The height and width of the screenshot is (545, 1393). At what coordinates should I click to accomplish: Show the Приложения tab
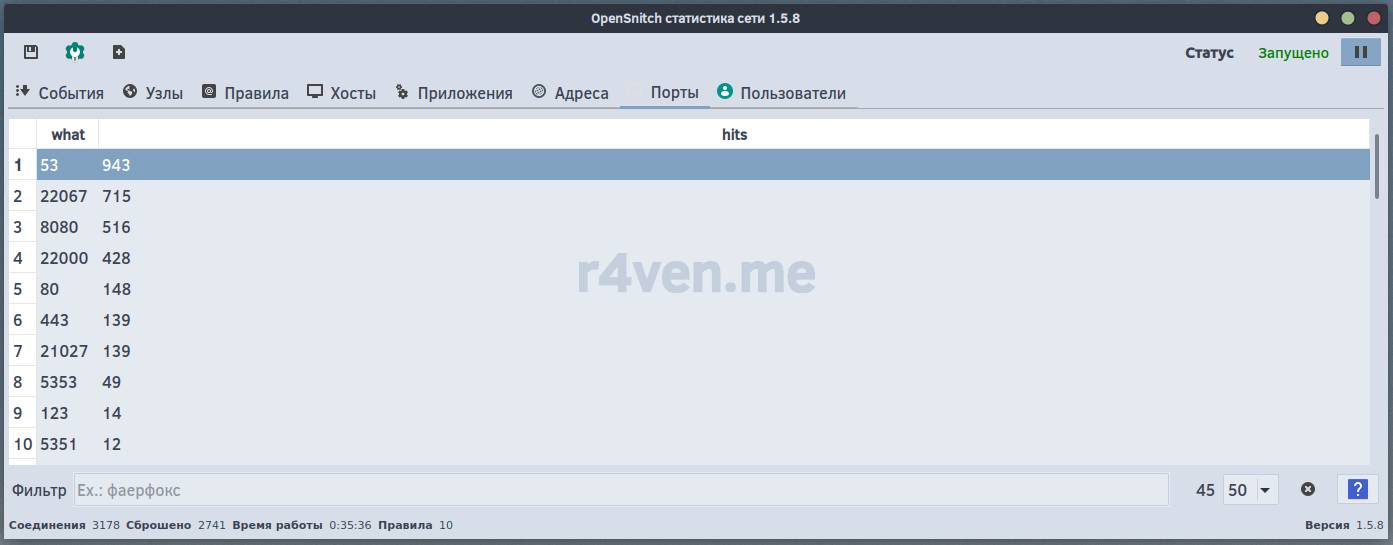[x=454, y=93]
